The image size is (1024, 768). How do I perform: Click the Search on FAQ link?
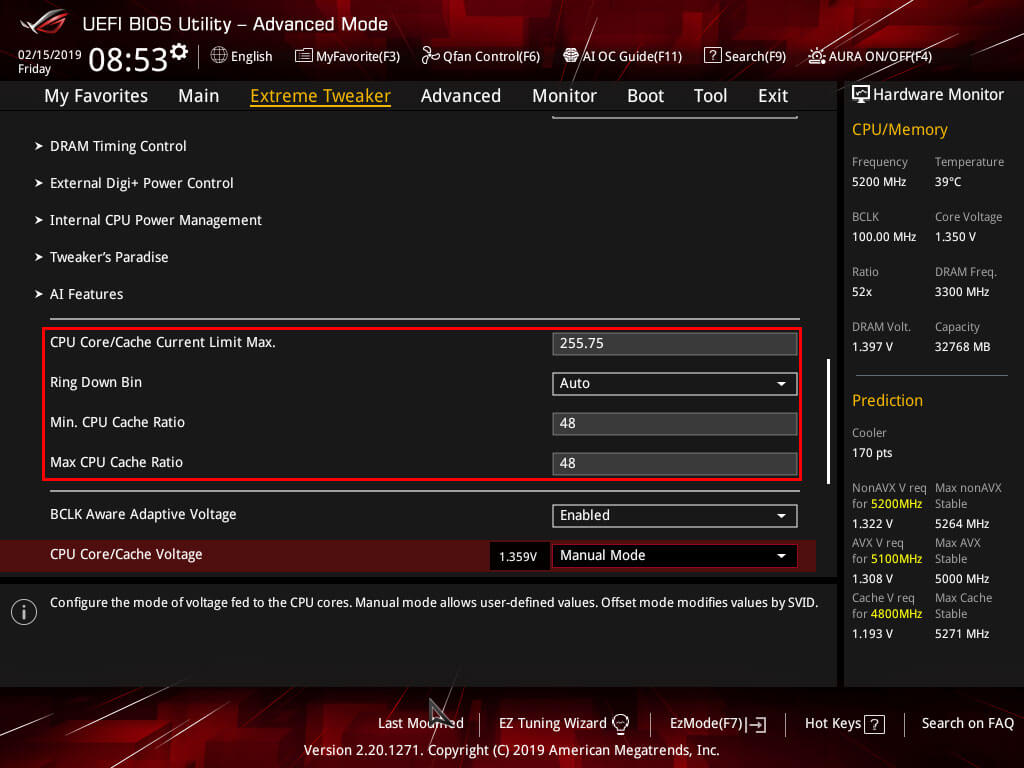967,723
